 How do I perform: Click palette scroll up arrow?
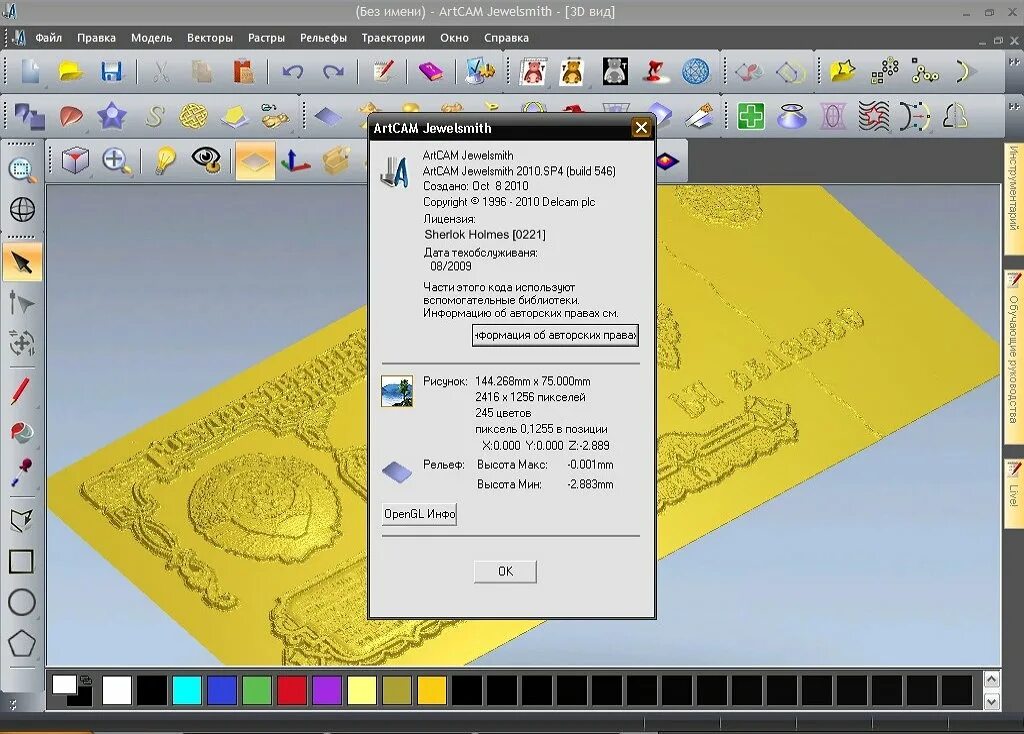coord(991,679)
